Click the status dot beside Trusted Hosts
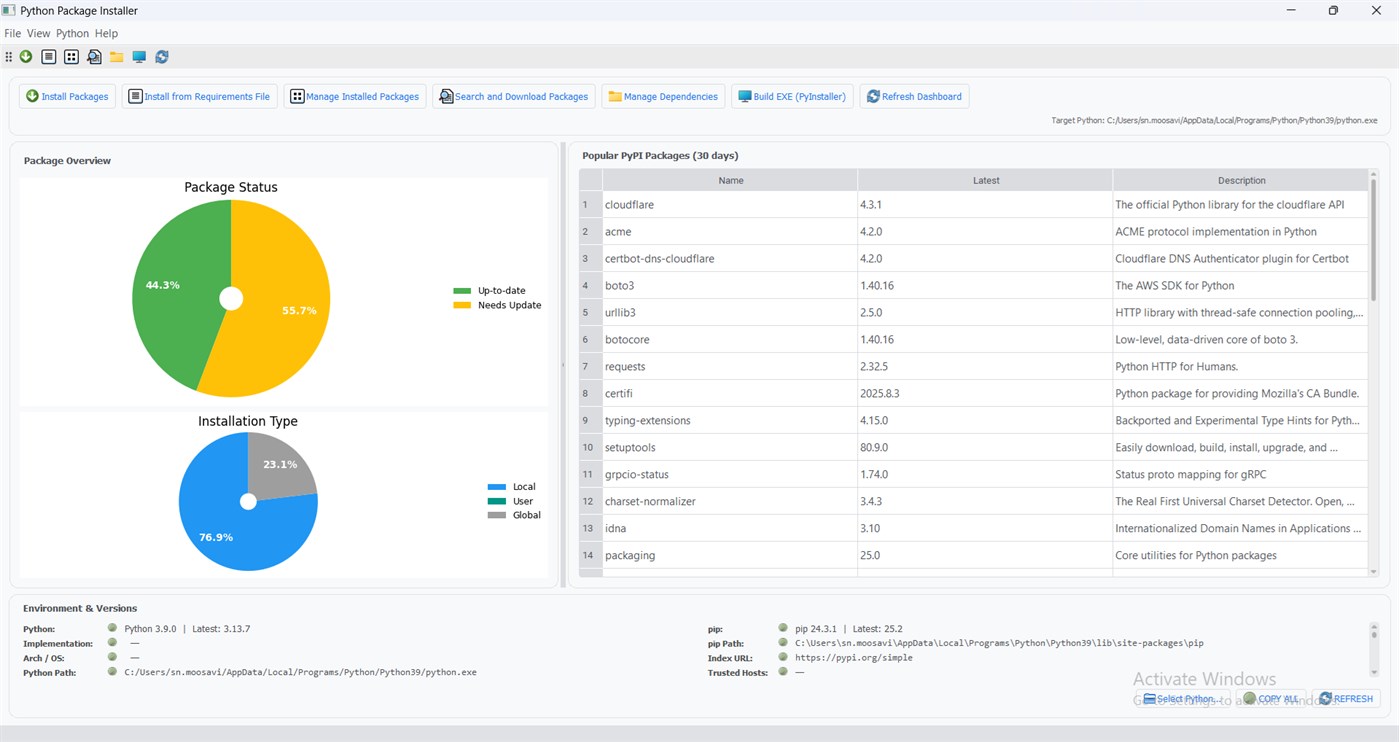 (783, 672)
